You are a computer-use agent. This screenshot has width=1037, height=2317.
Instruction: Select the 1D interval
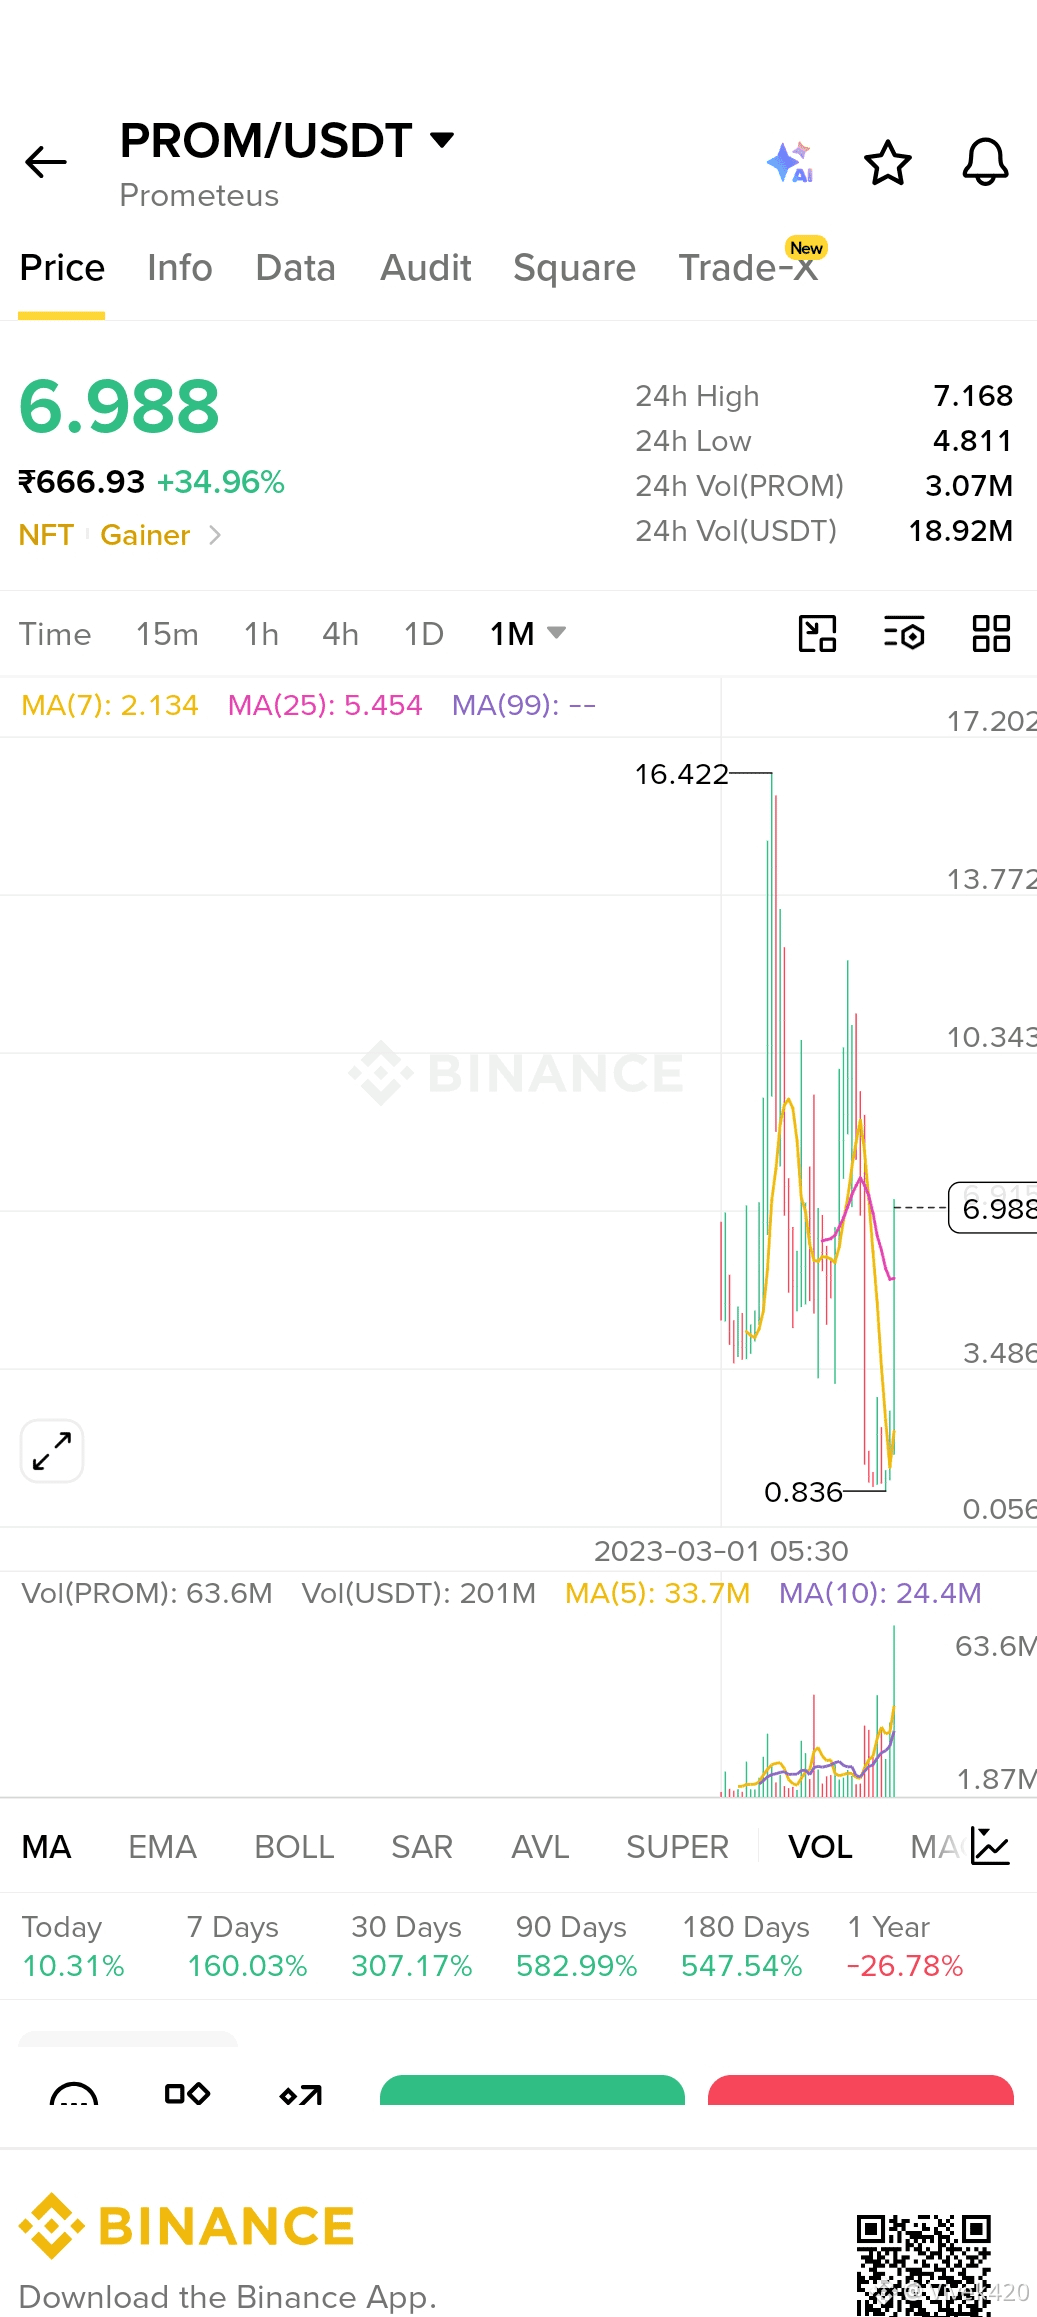pyautogui.click(x=424, y=634)
